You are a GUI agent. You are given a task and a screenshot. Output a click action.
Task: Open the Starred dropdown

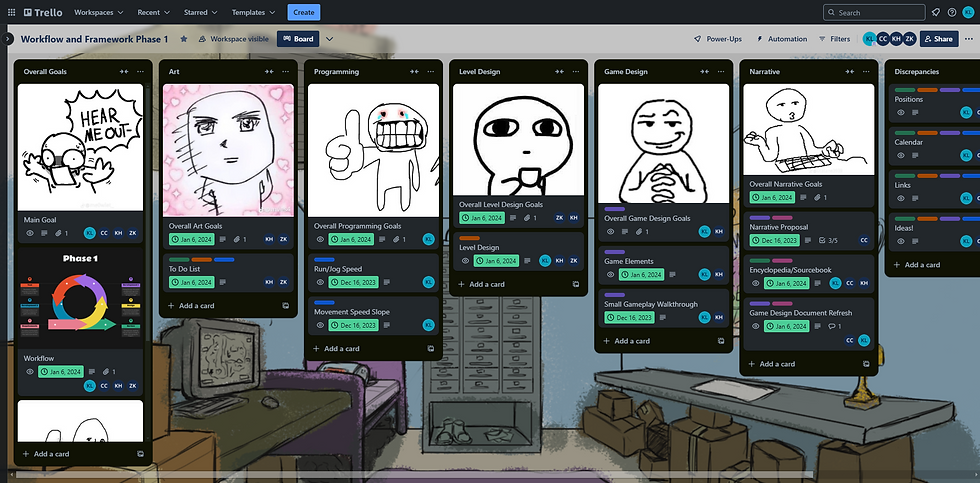(x=201, y=12)
